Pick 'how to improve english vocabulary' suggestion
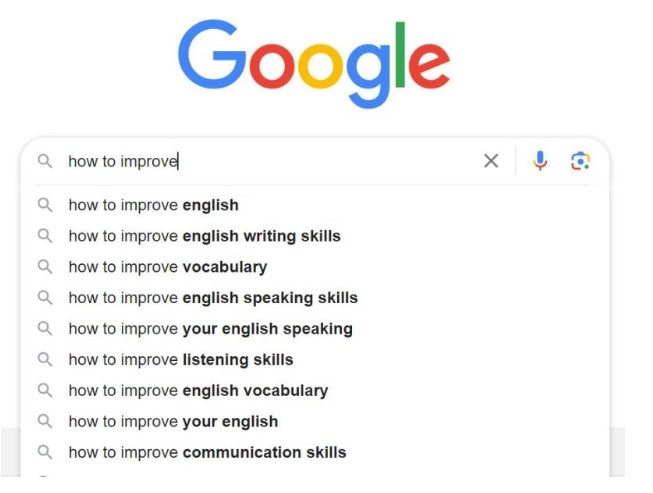The image size is (653, 493). coord(315,390)
